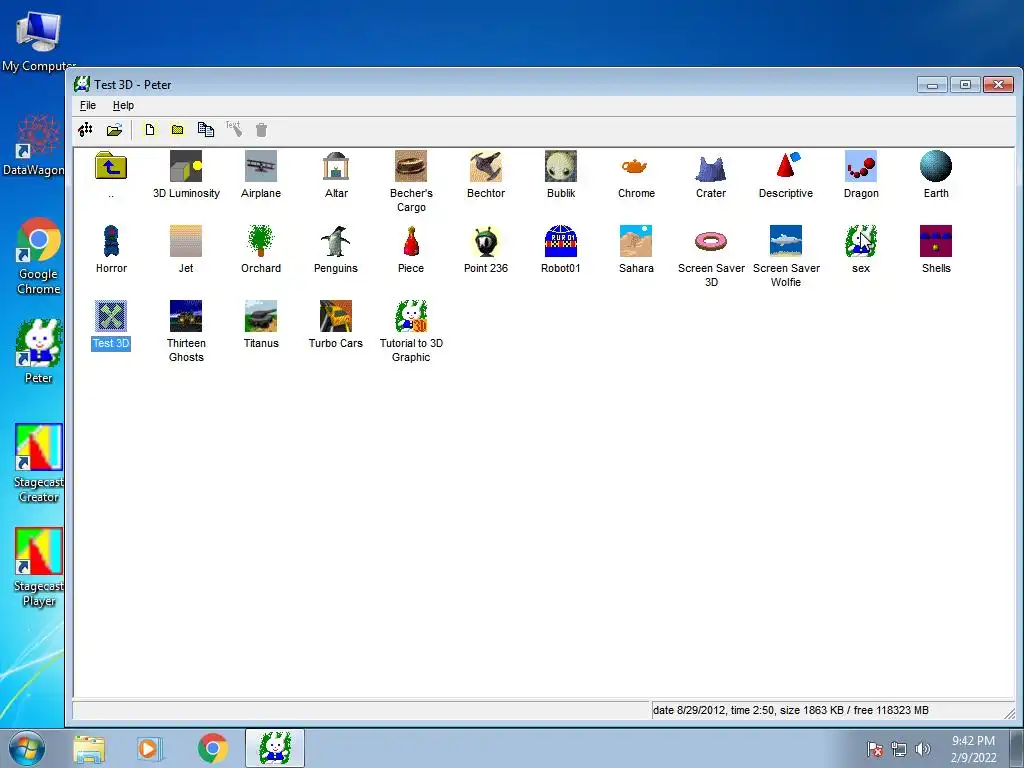
Task: Select the Jet program icon
Action: point(186,241)
